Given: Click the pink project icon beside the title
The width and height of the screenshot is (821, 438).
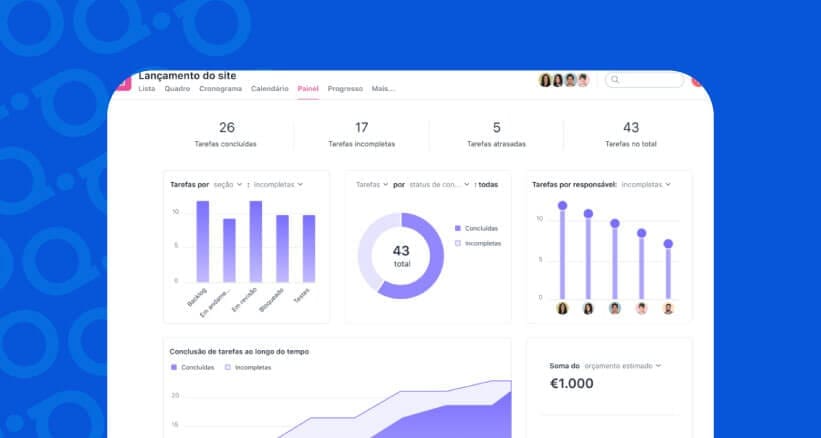Looking at the screenshot, I should pos(123,83).
